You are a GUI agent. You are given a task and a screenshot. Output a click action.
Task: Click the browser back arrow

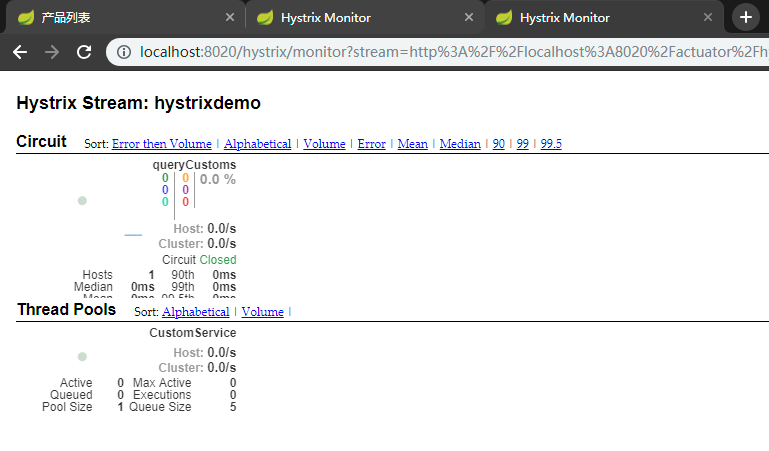point(20,52)
